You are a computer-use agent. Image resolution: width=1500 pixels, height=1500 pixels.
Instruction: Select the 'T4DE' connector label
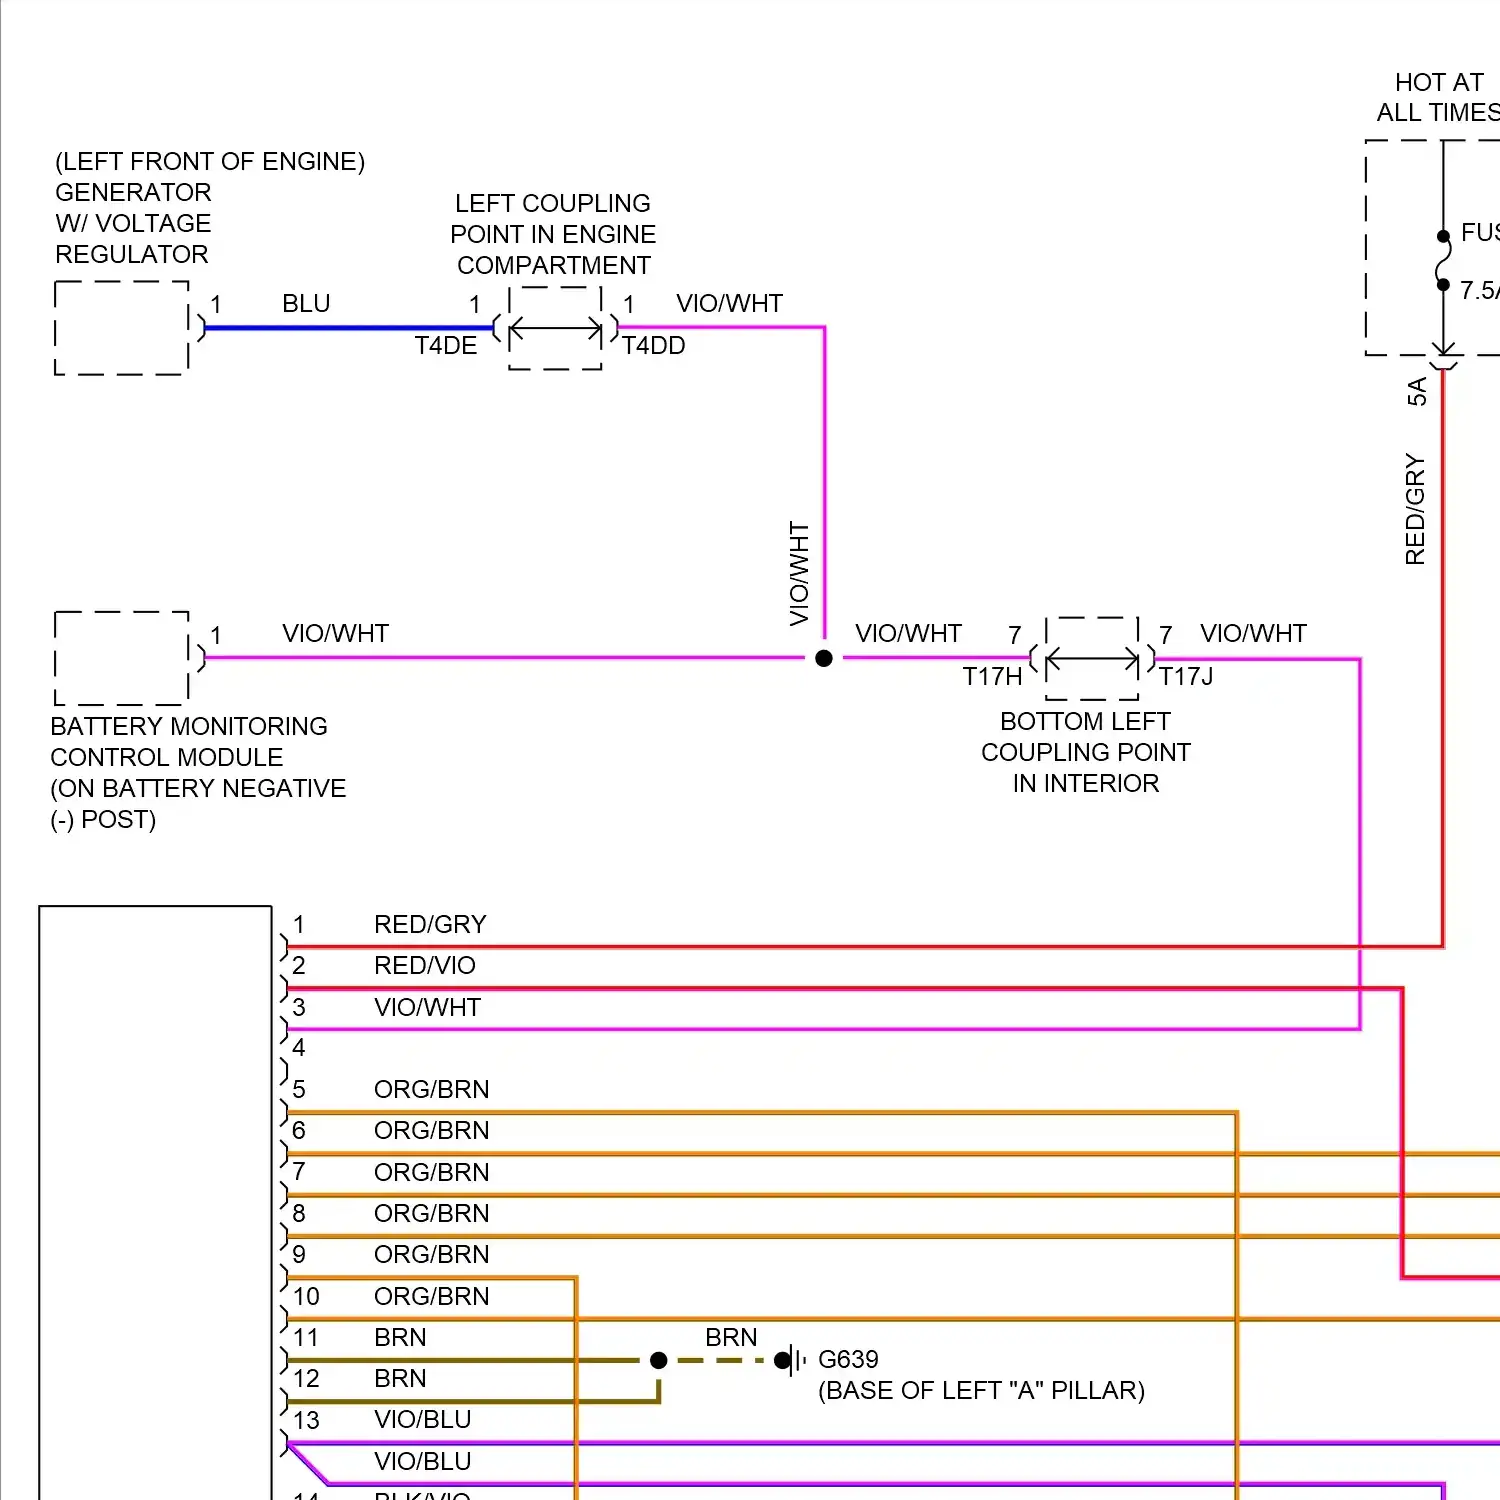click(x=446, y=345)
